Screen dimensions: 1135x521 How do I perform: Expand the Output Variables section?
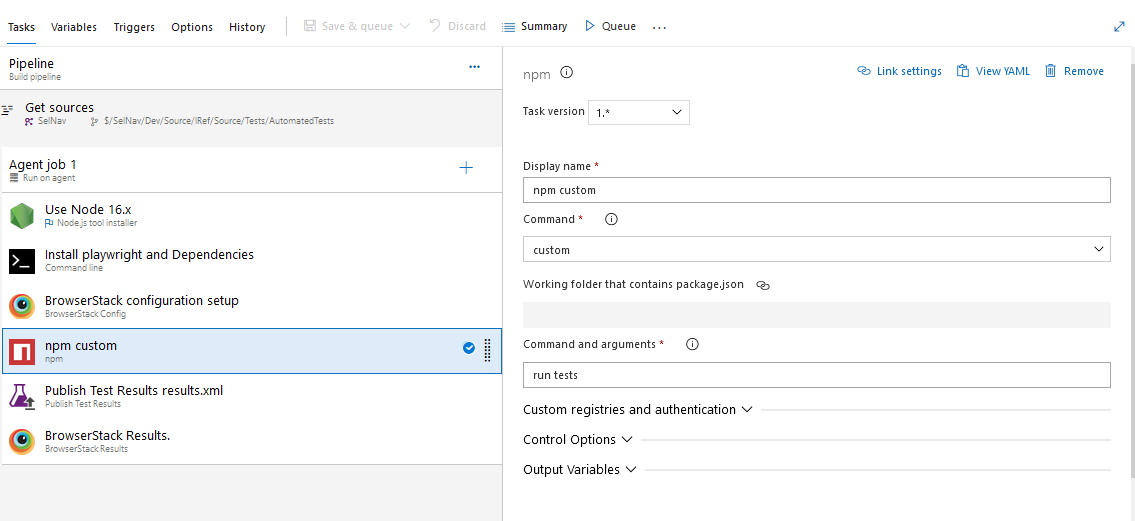(580, 470)
